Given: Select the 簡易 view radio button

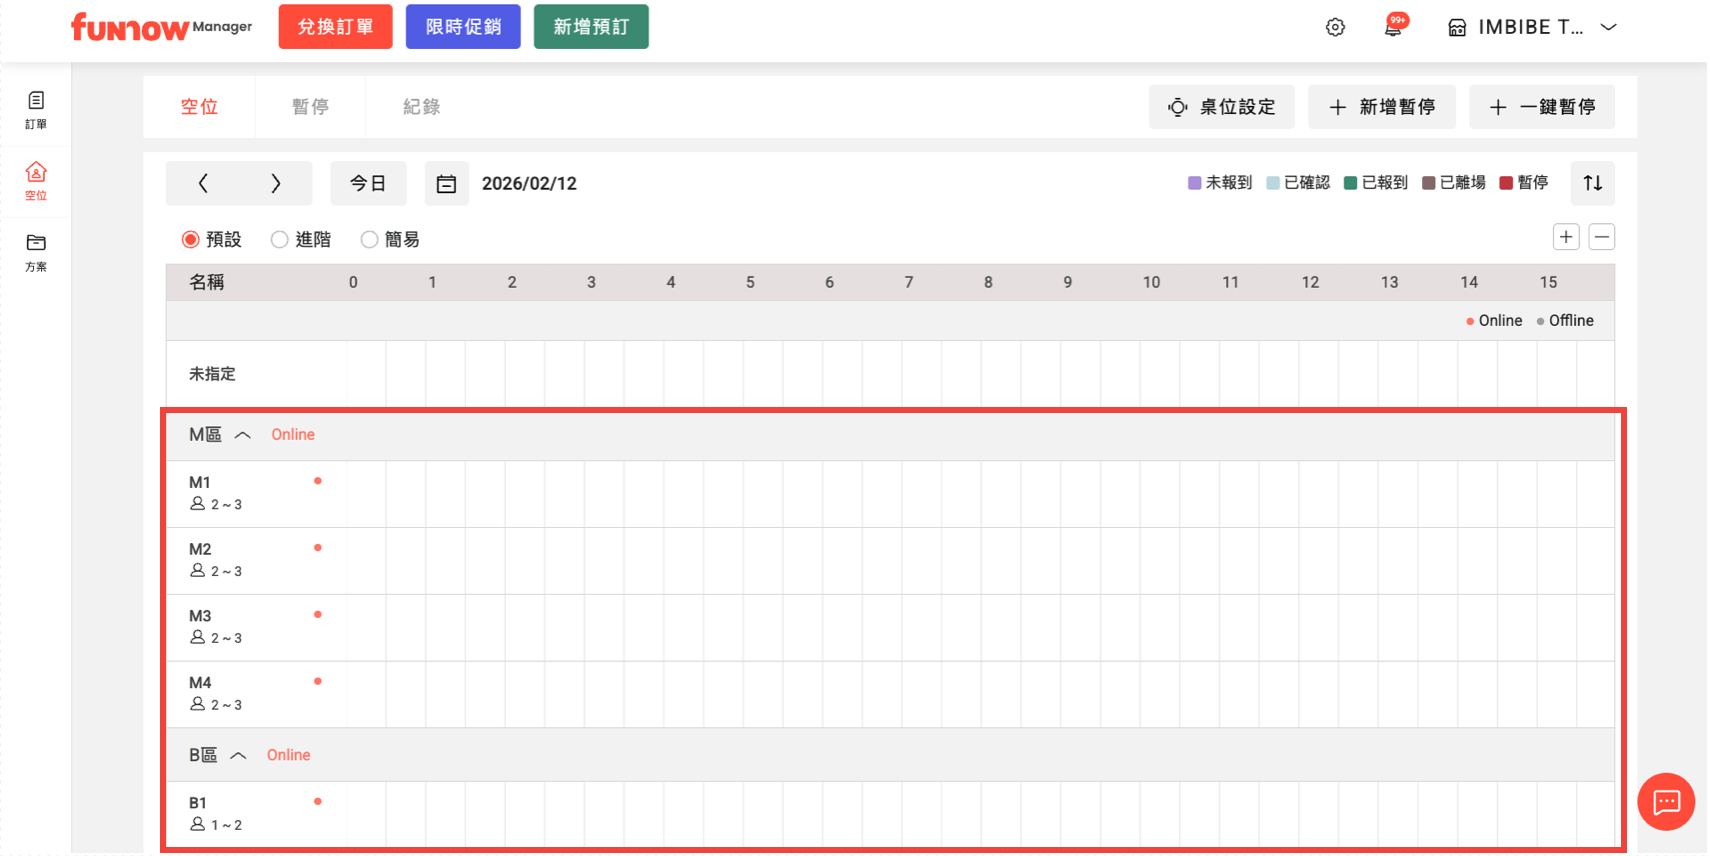Looking at the screenshot, I should coord(370,240).
